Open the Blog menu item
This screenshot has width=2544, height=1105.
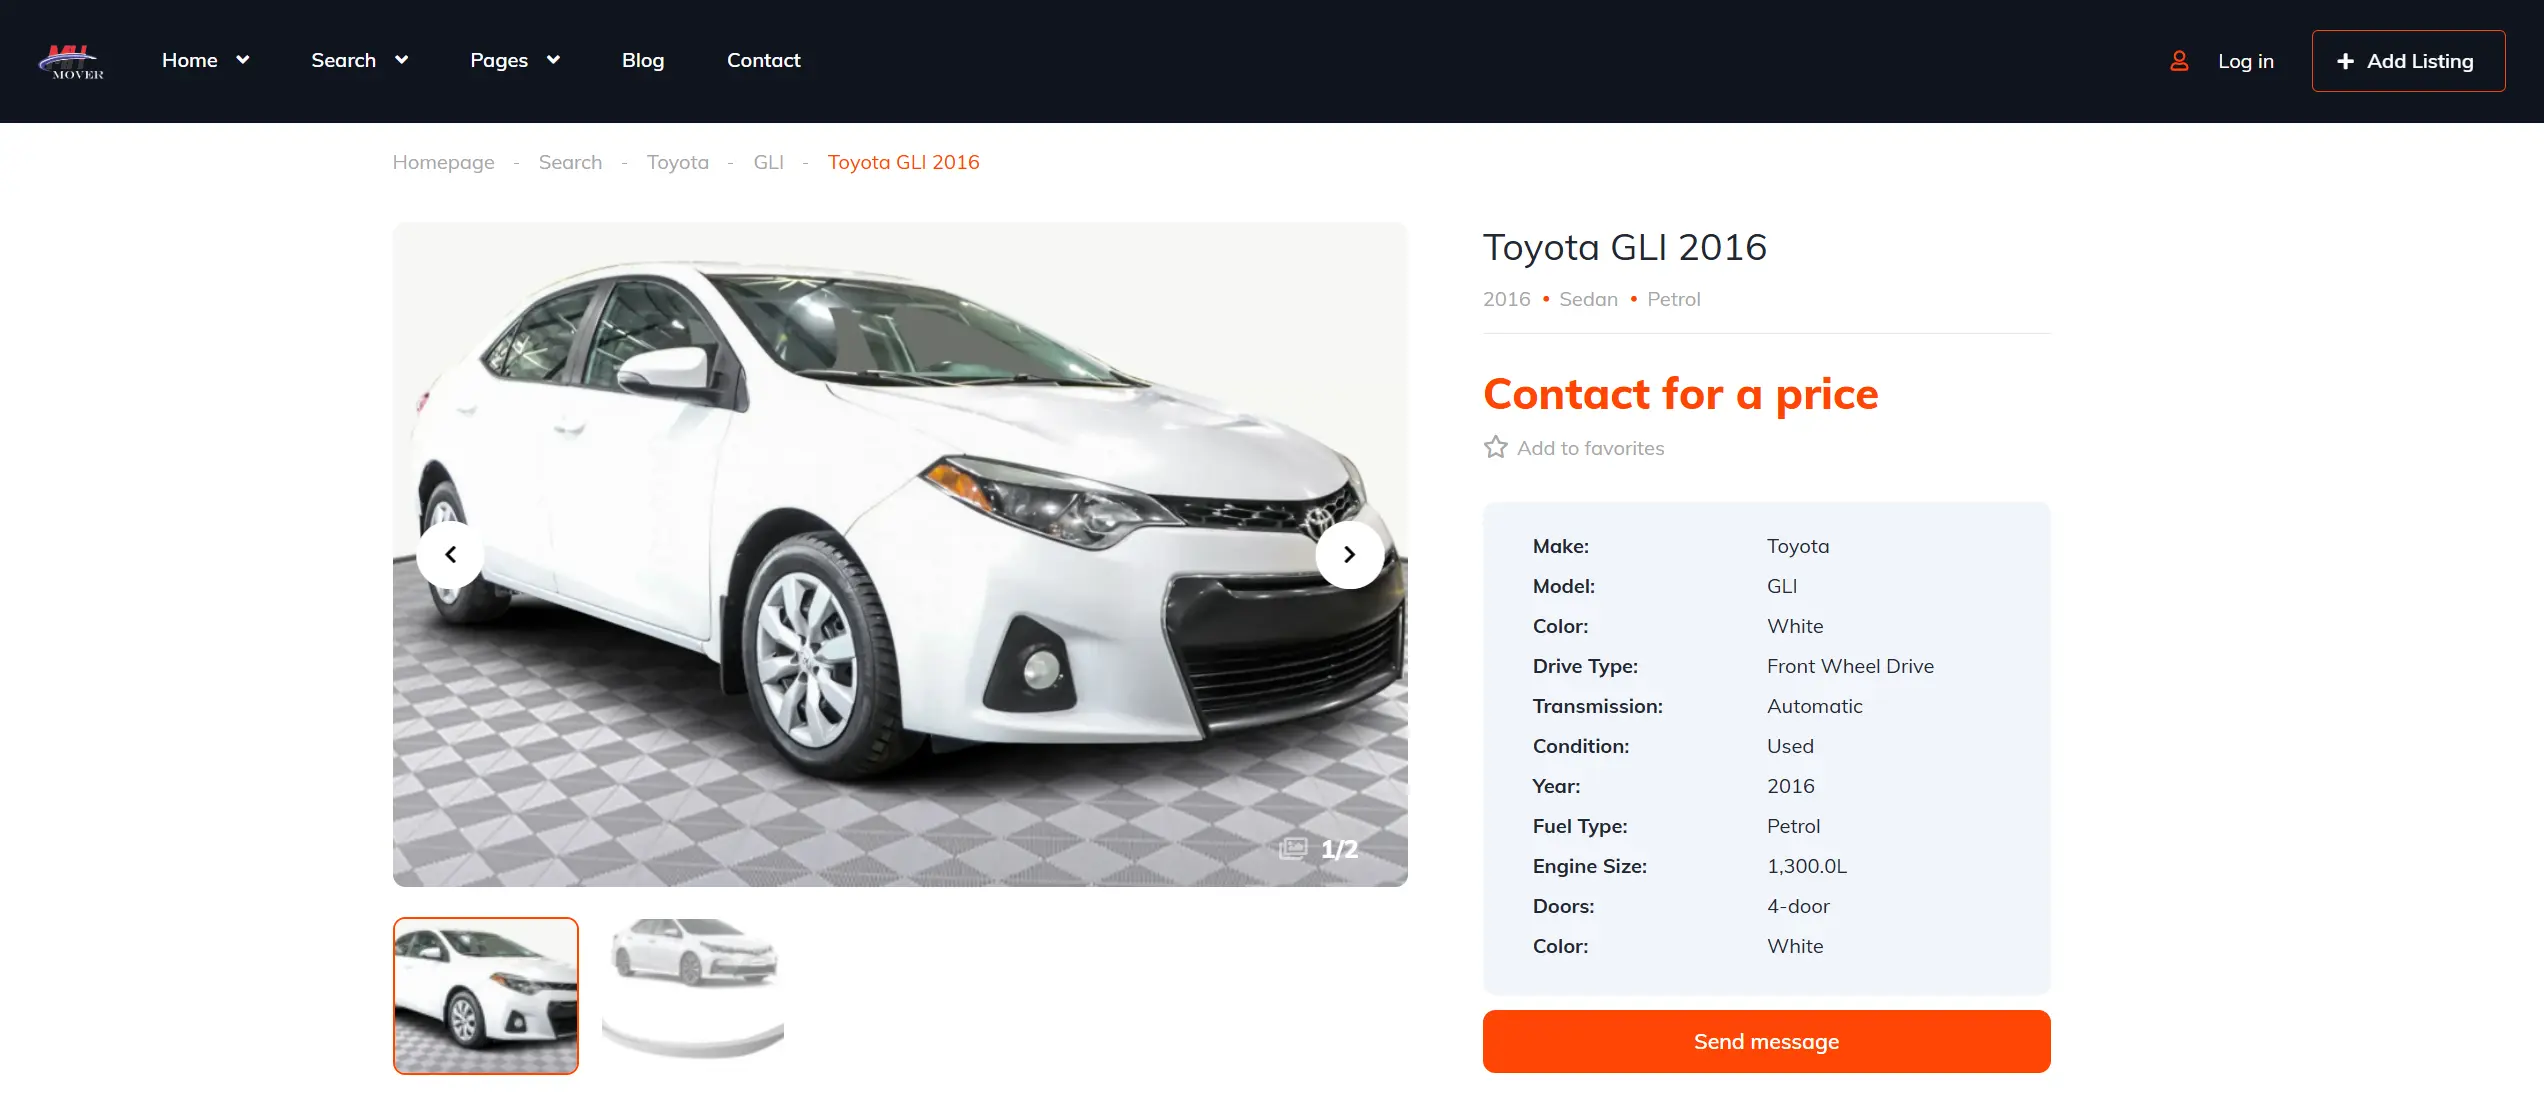pyautogui.click(x=643, y=60)
